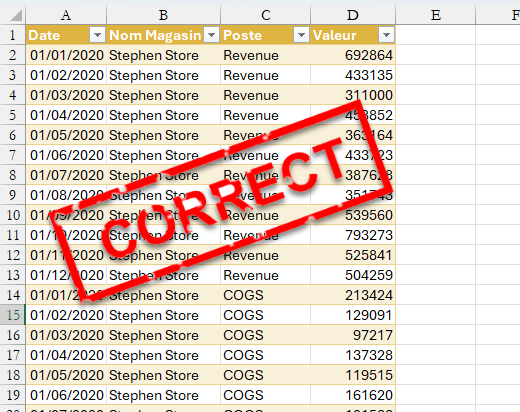Viewport: 520px width, 412px height.
Task: Select column A header
Action: pyautogui.click(x=66, y=15)
